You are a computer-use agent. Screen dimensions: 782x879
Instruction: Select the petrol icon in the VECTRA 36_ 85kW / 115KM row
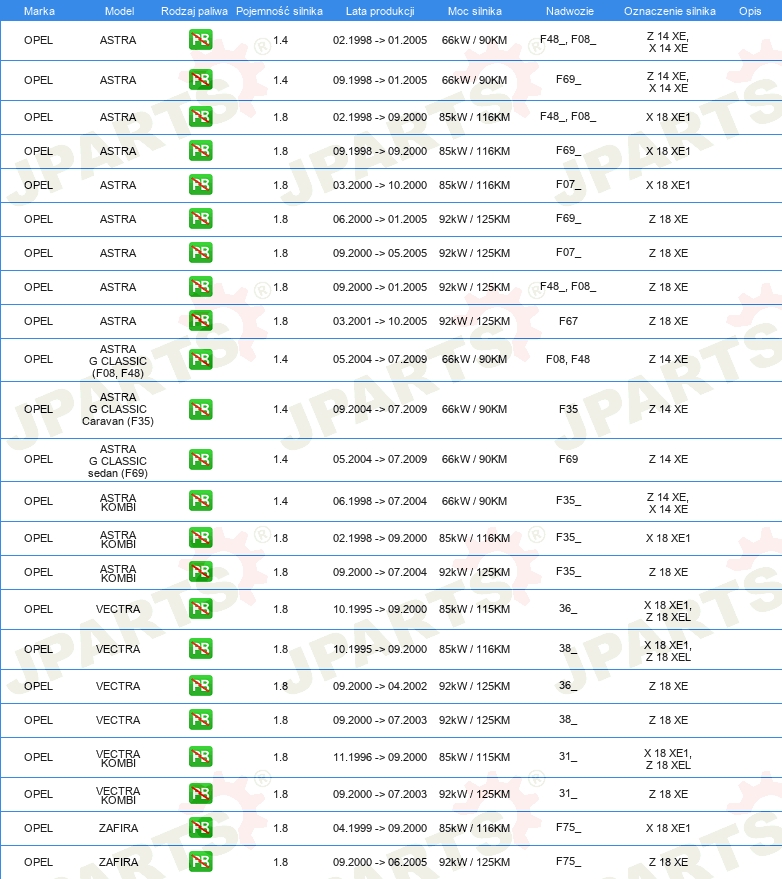click(201, 609)
